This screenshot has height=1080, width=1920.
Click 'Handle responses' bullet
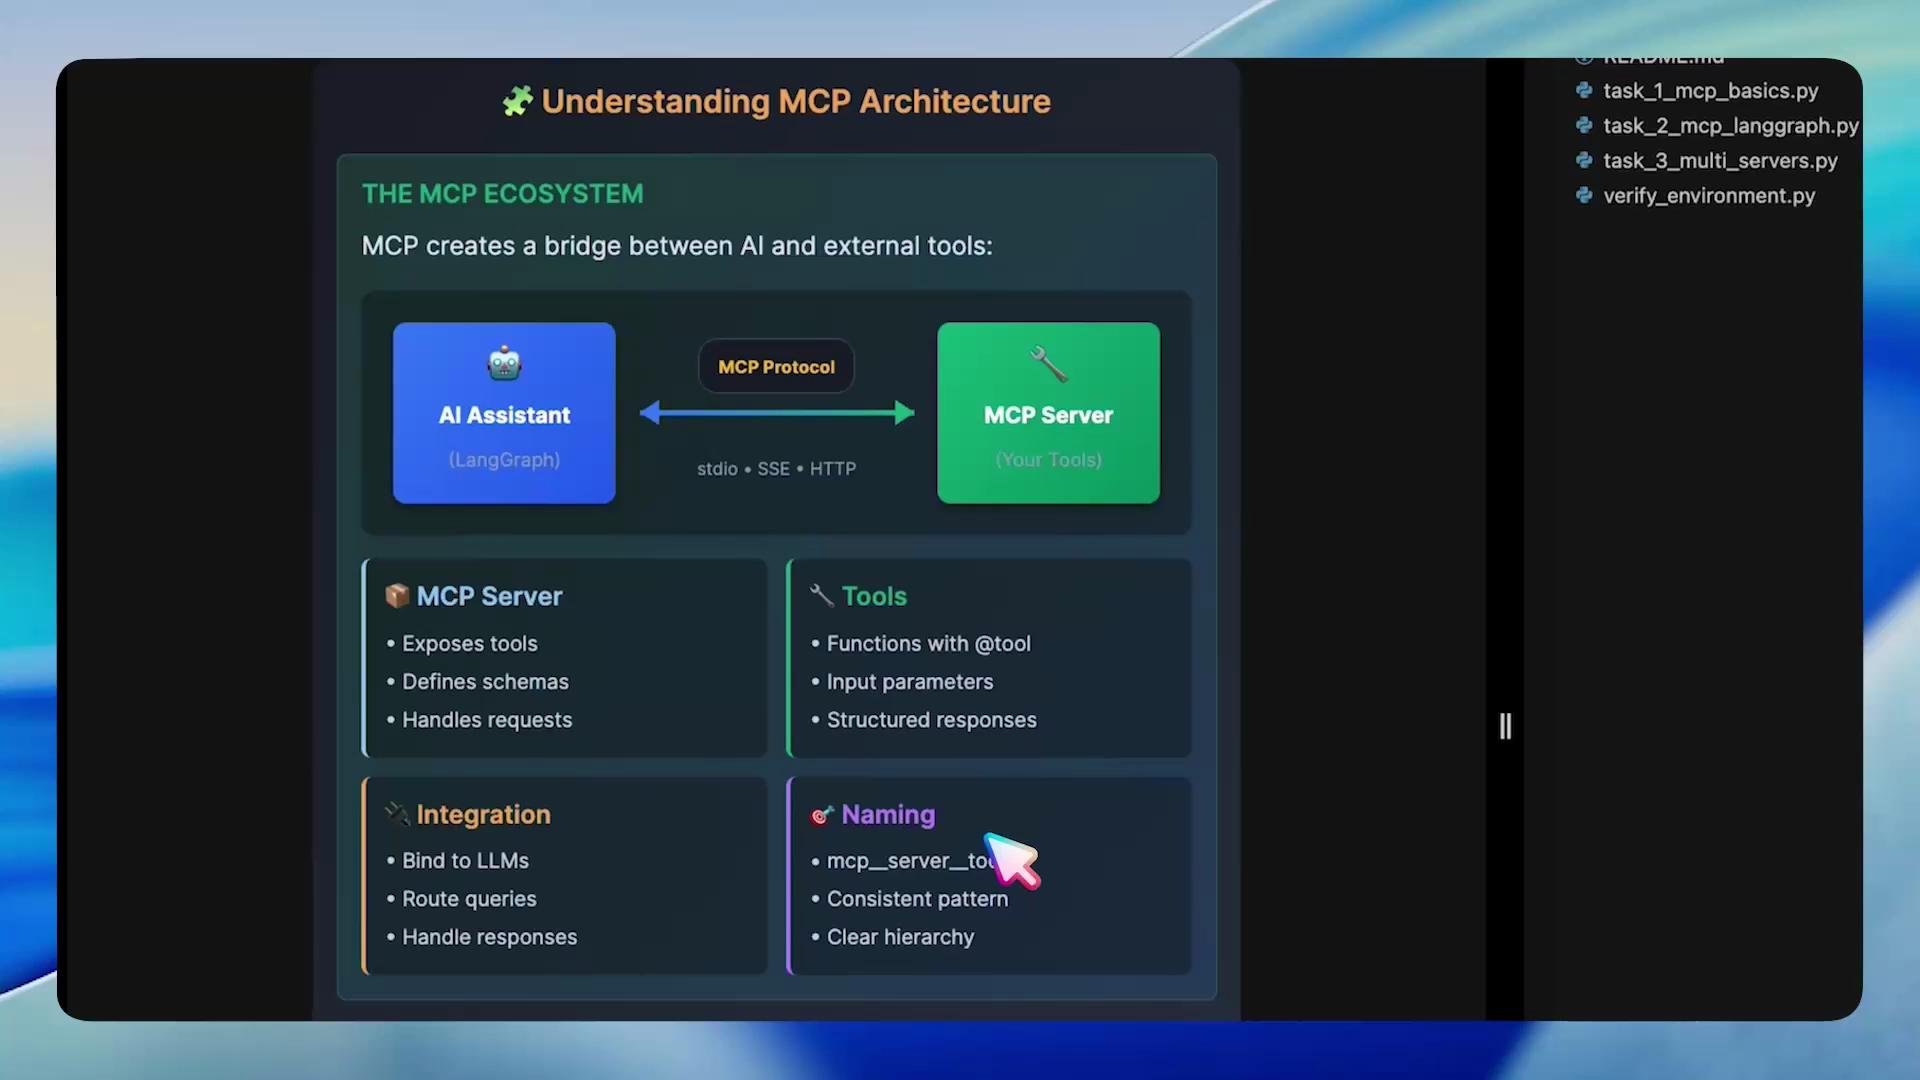click(489, 937)
